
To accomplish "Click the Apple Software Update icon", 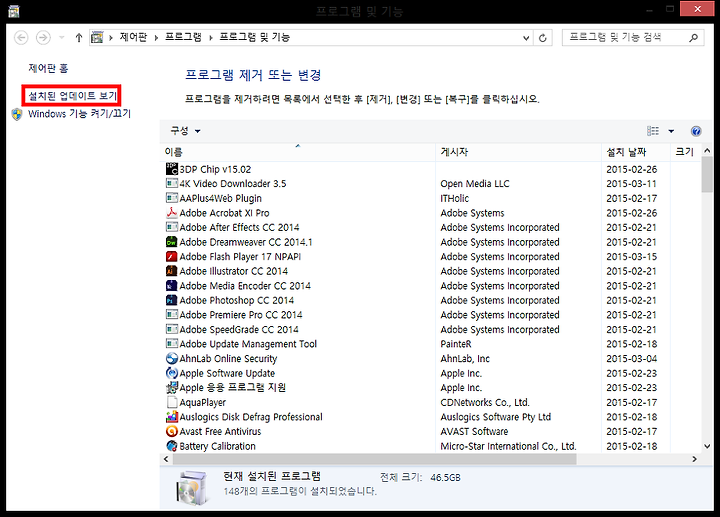I will point(172,373).
